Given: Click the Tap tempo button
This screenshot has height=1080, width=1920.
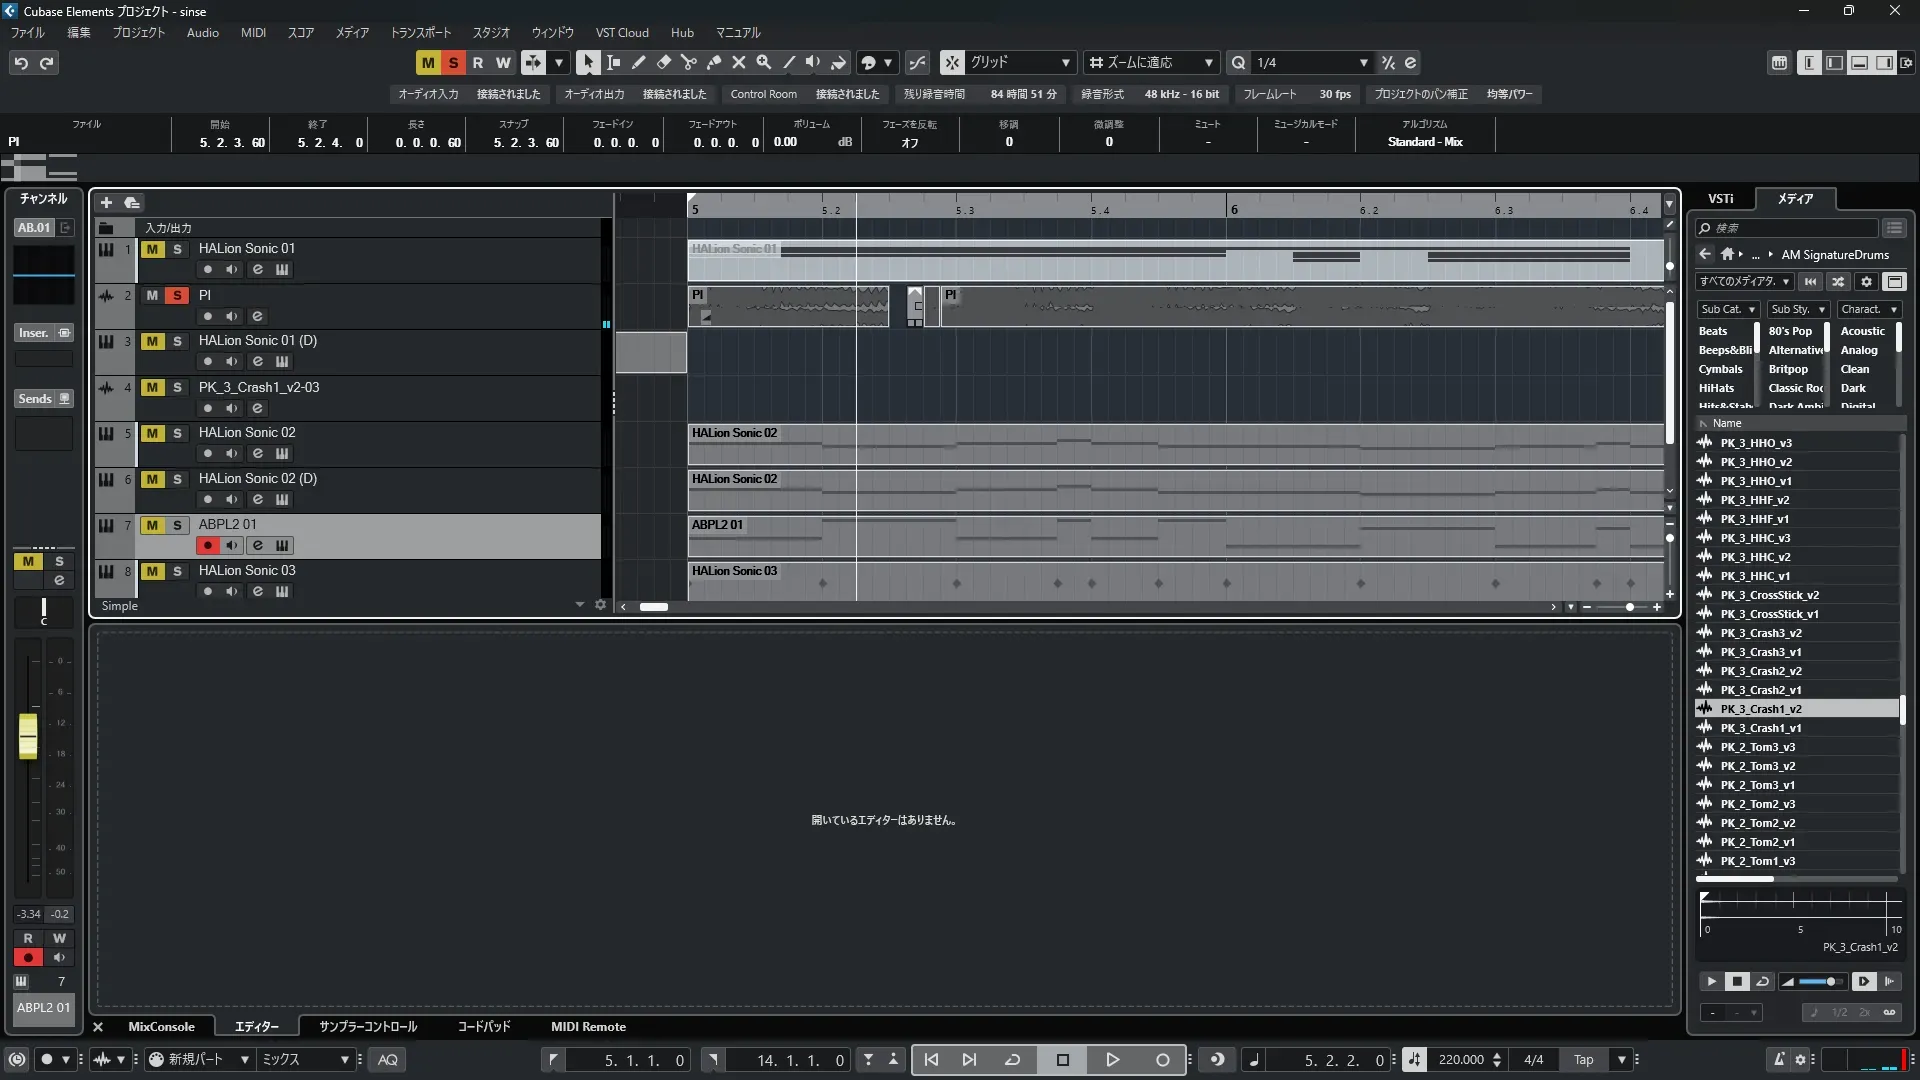Looking at the screenshot, I should point(1583,1060).
